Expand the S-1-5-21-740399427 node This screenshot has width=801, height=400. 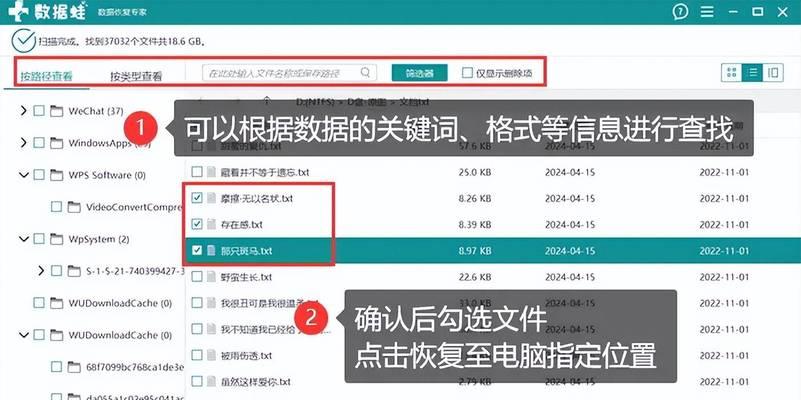pyautogui.click(x=41, y=271)
